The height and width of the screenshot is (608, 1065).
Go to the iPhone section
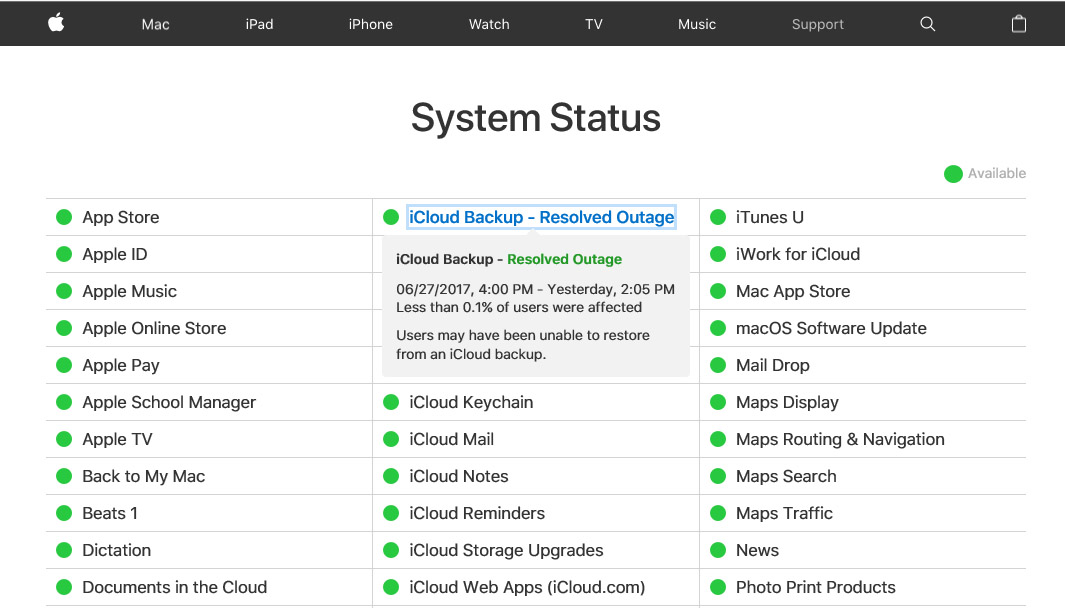370,24
